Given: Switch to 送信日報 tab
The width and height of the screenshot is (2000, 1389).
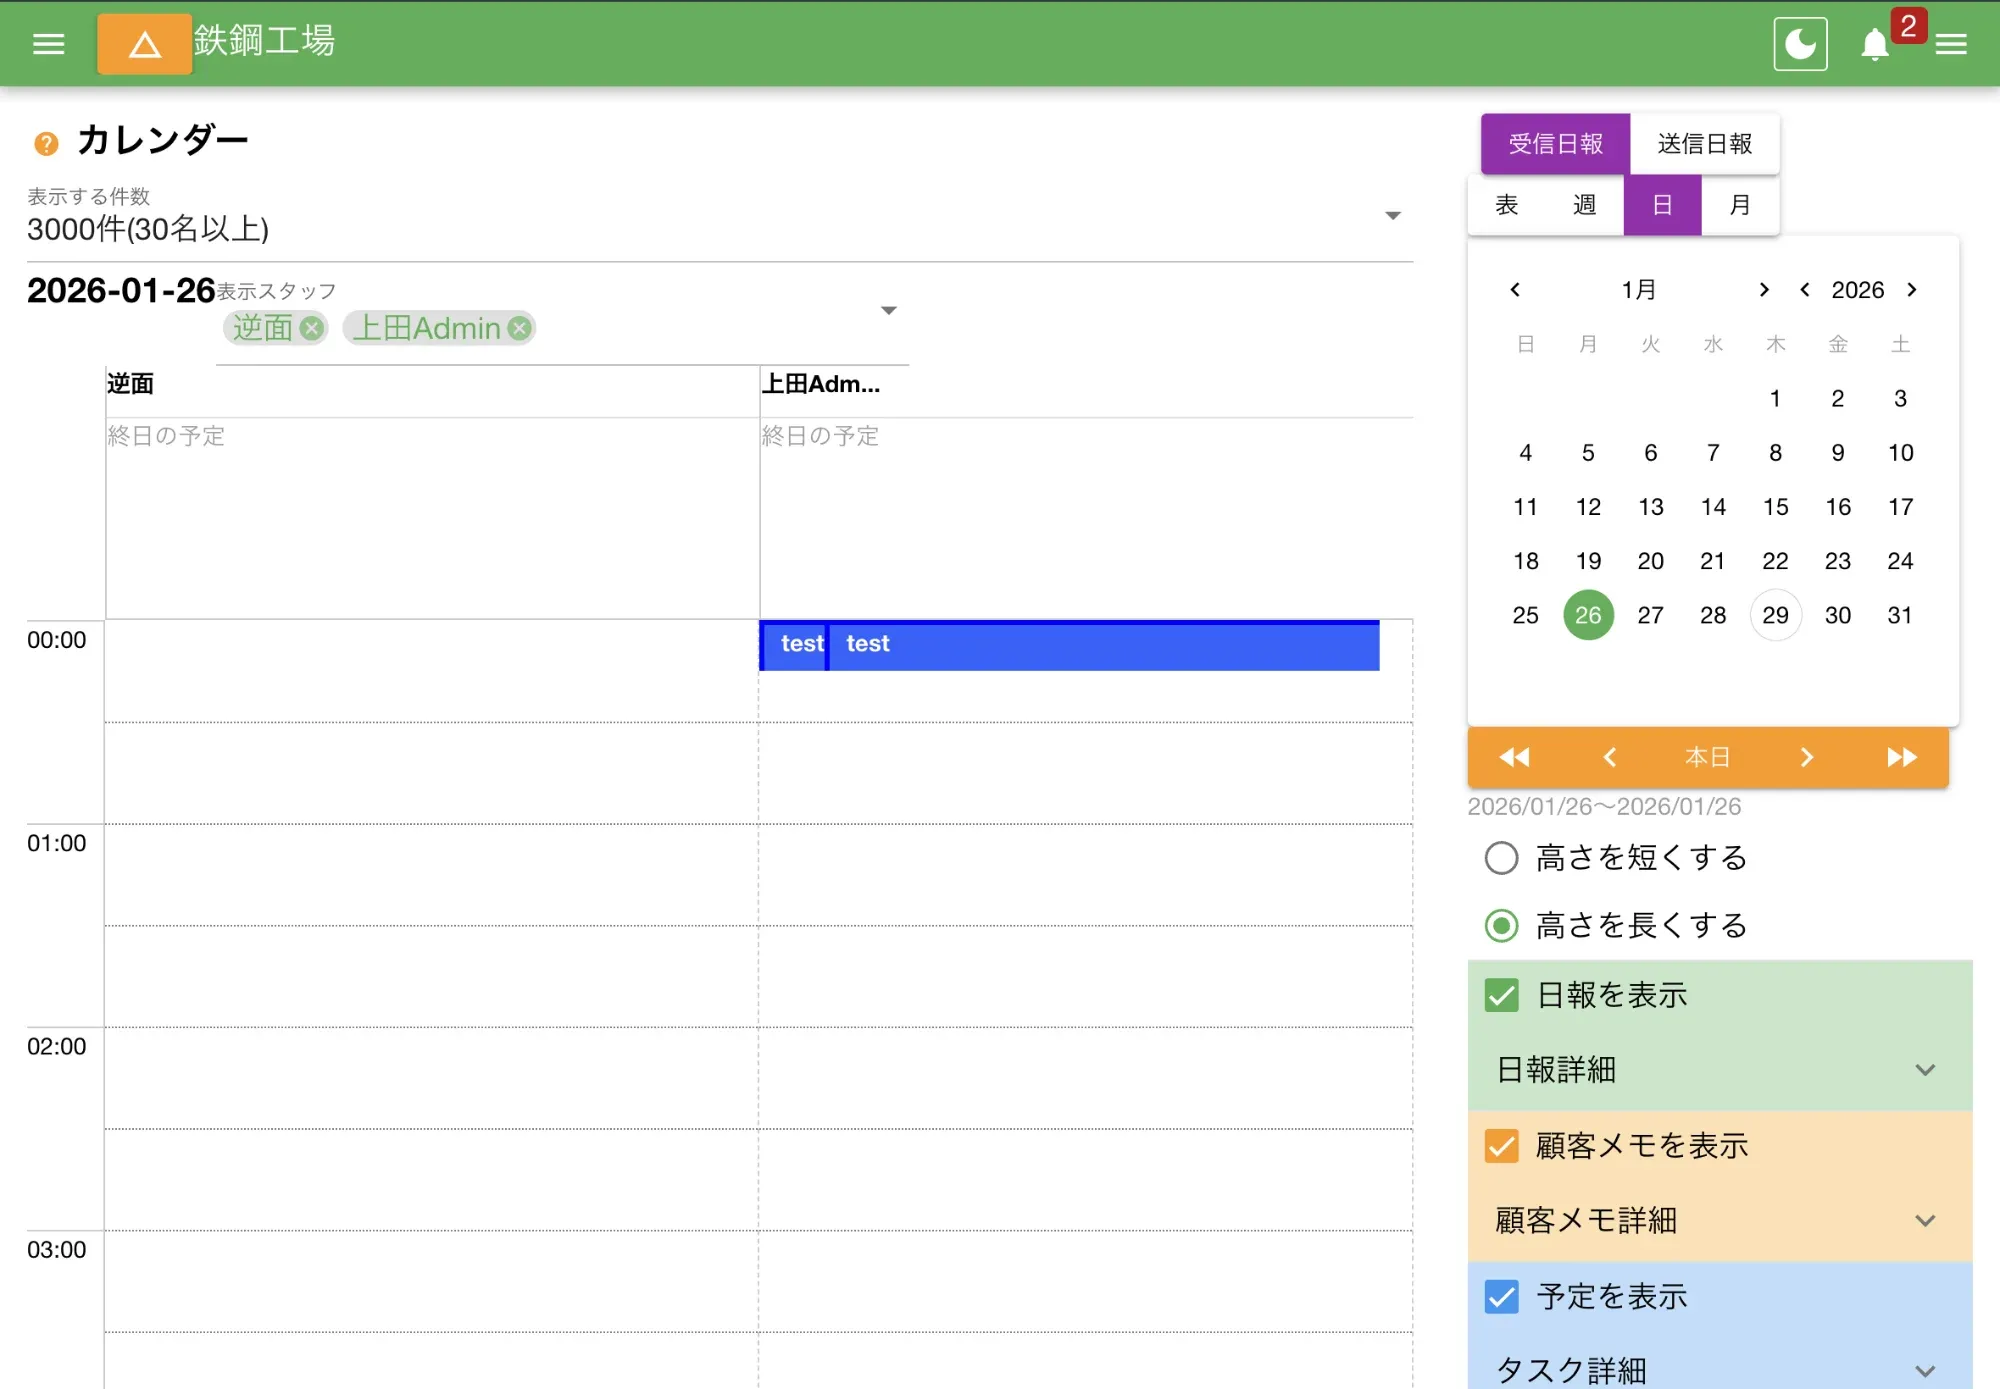Looking at the screenshot, I should [1704, 144].
